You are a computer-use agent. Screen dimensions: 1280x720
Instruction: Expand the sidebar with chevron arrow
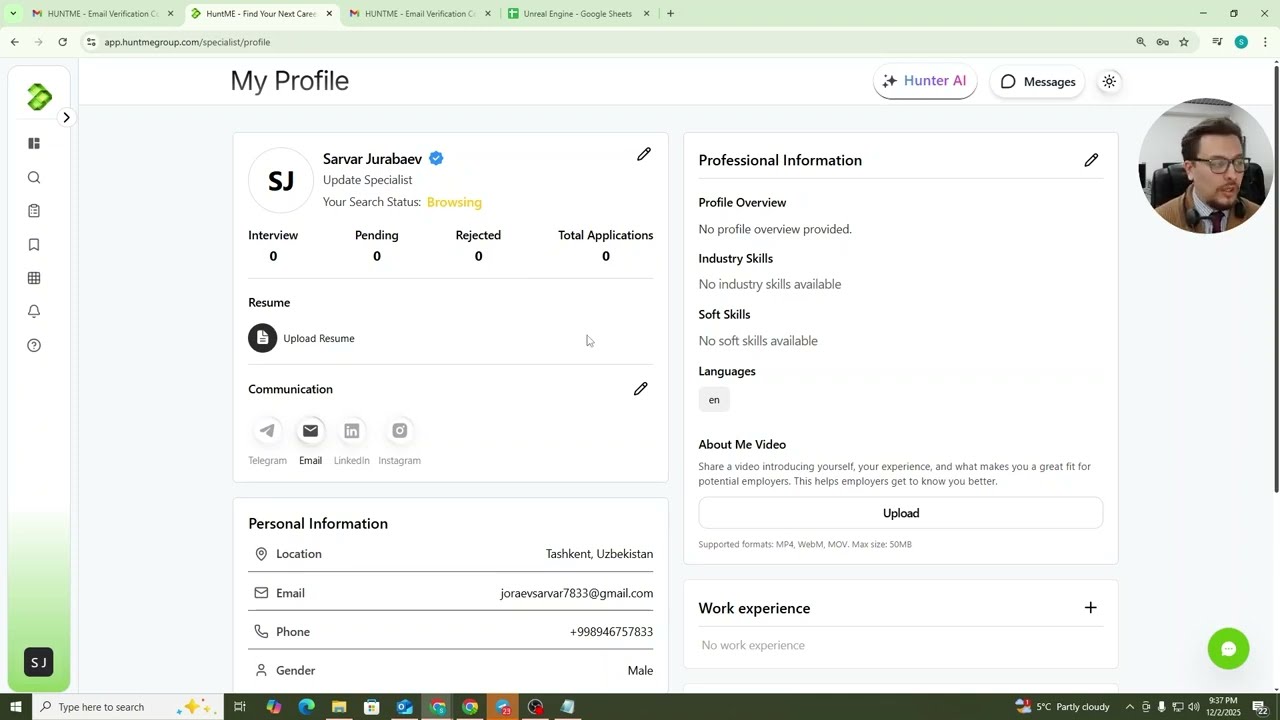click(66, 118)
